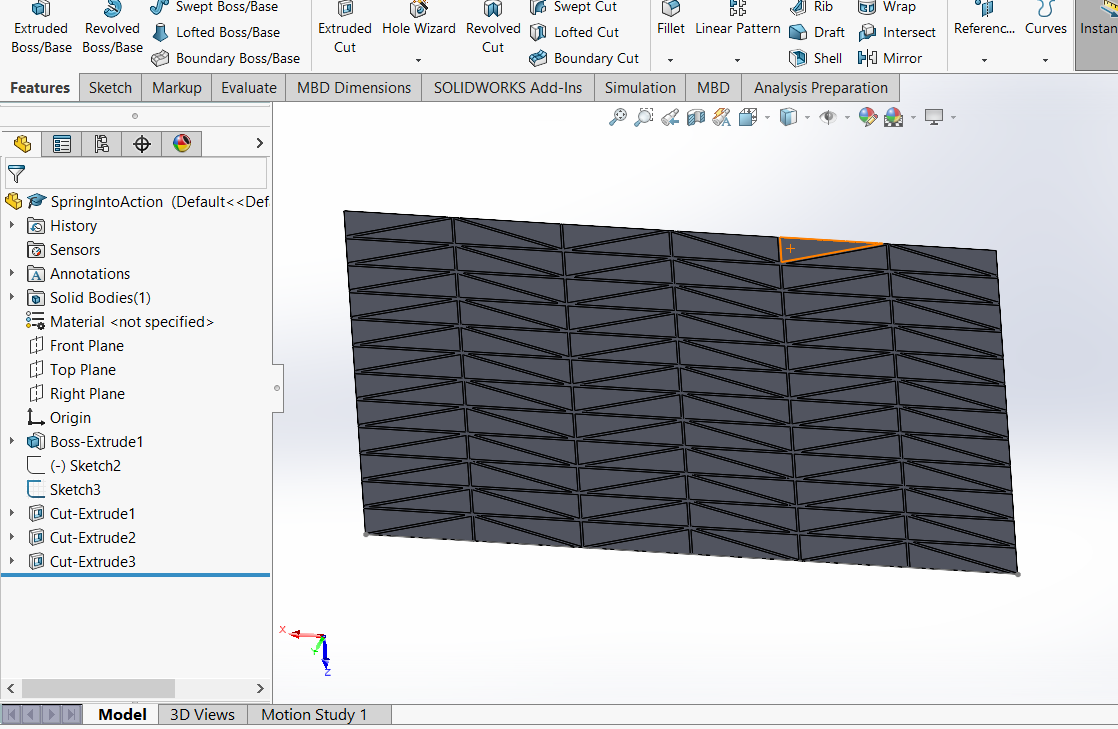1118x729 pixels.
Task: Open Hole Wizard tool
Action: [419, 21]
